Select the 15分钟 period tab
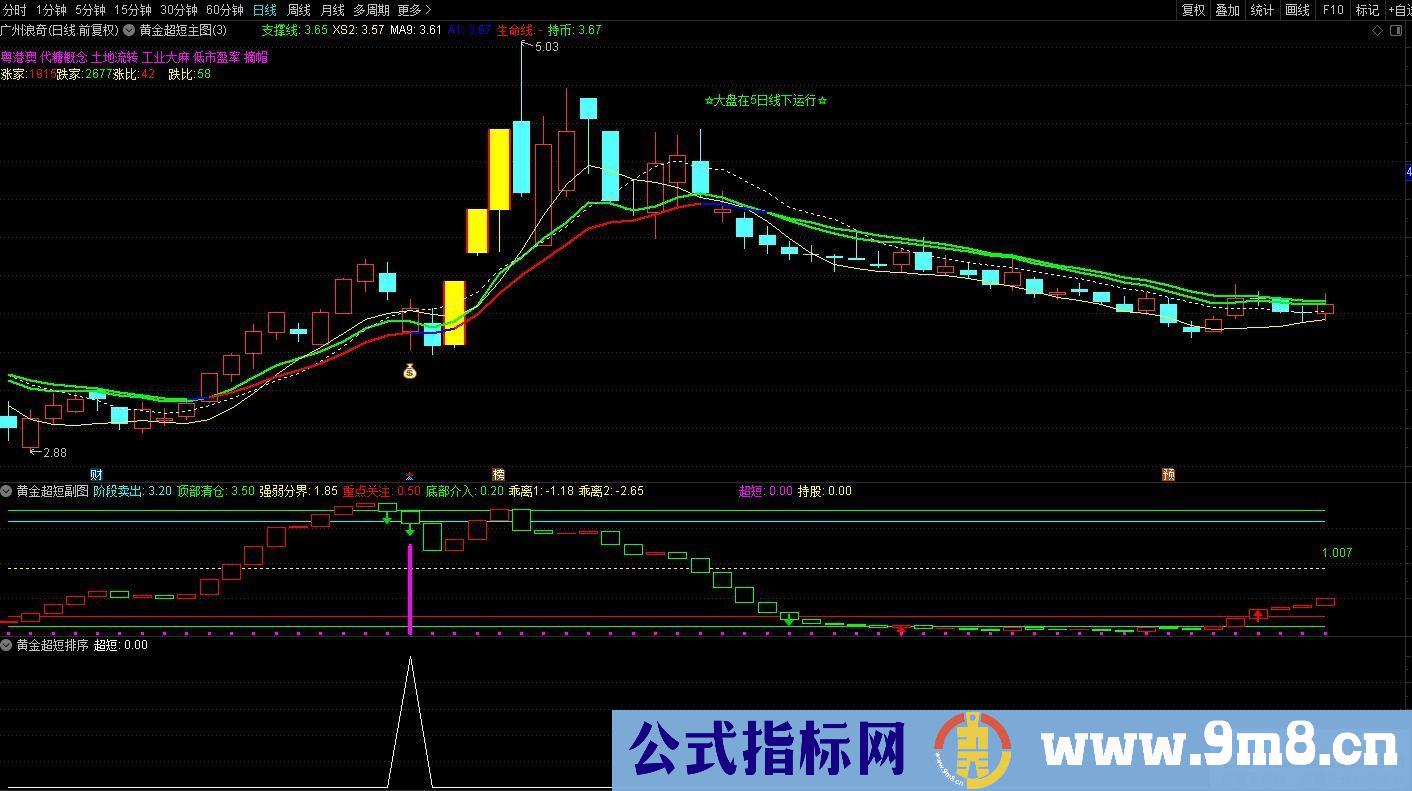This screenshot has width=1412, height=791. tap(132, 10)
